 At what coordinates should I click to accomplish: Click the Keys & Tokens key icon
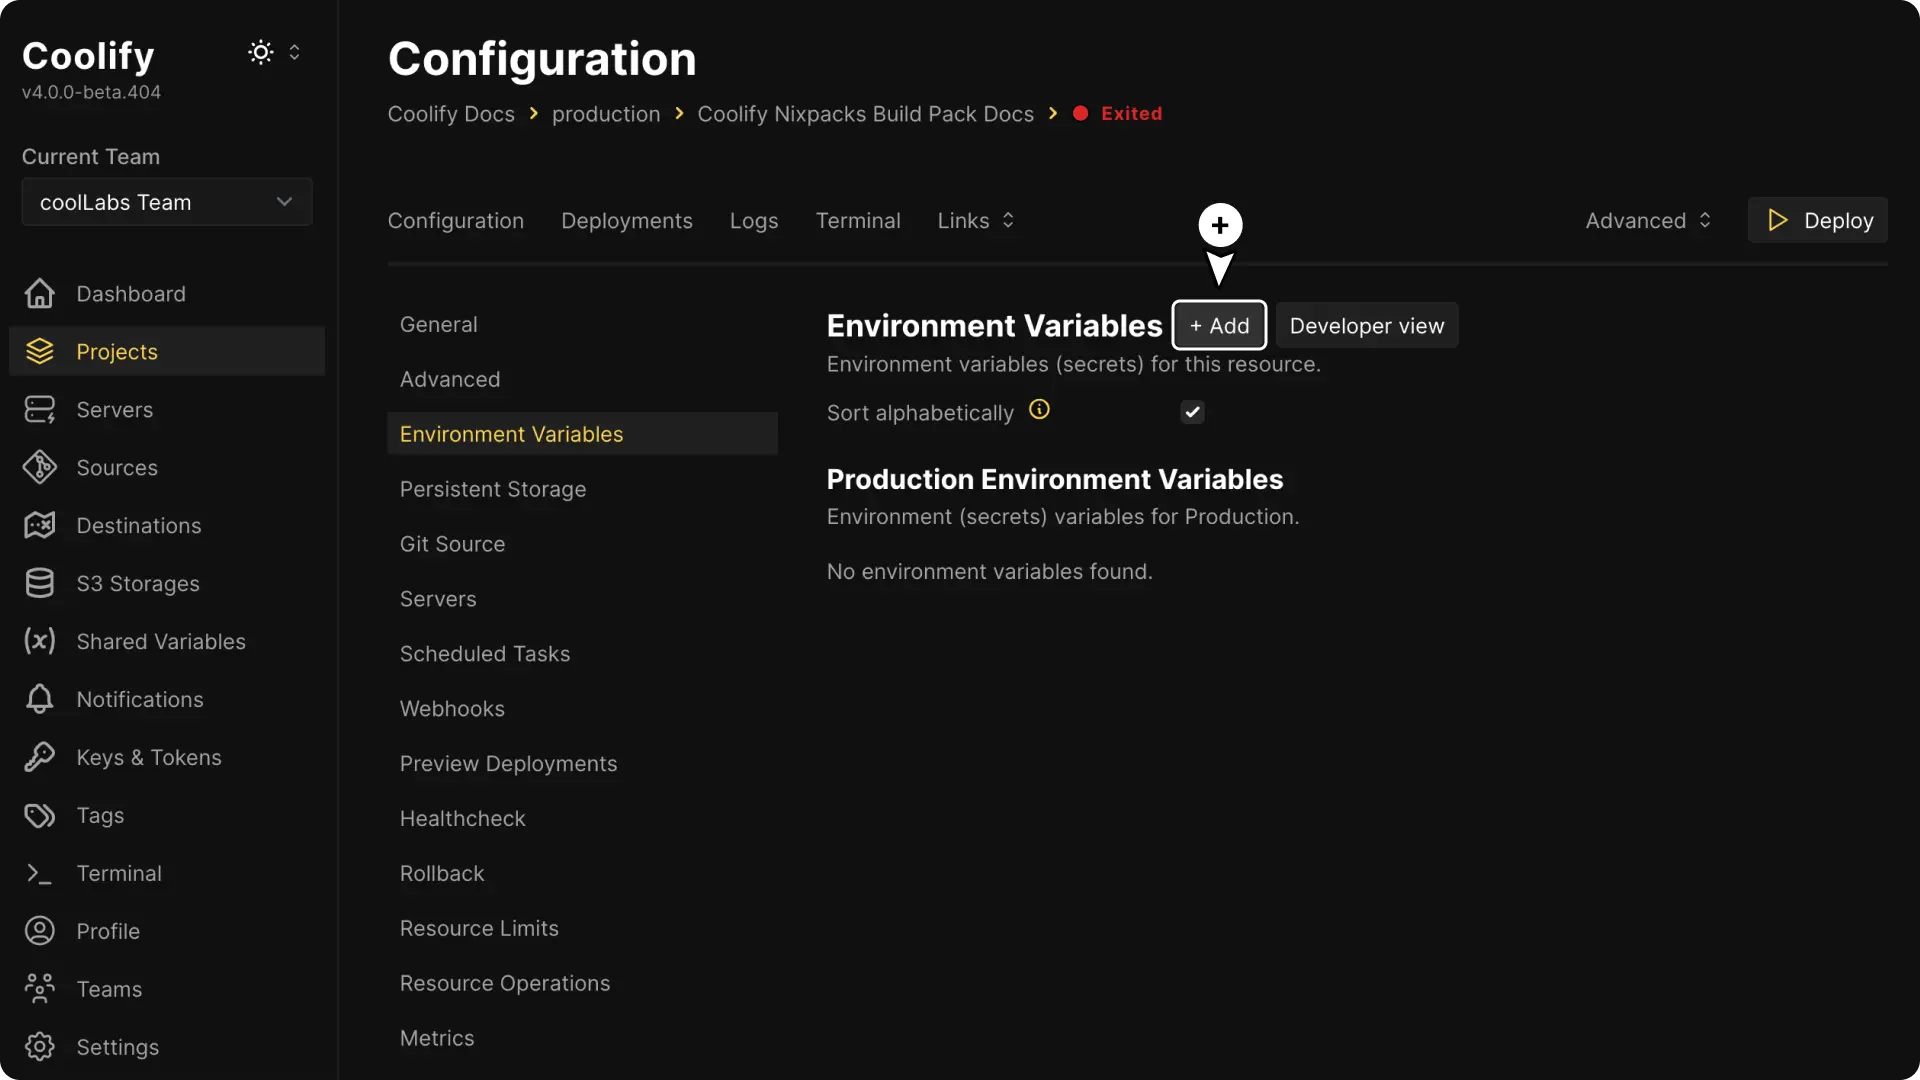pos(38,757)
